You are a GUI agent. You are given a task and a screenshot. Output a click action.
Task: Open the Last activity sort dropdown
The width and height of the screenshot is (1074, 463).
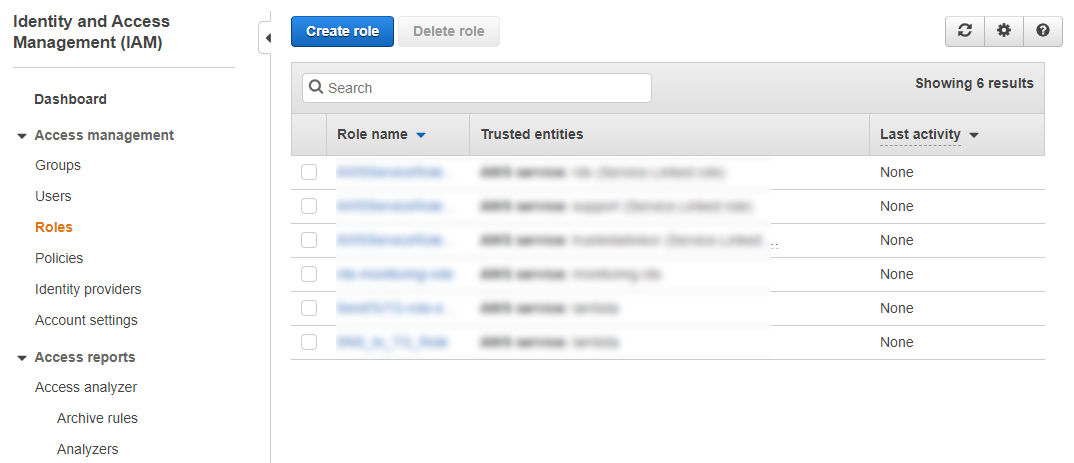coord(973,135)
